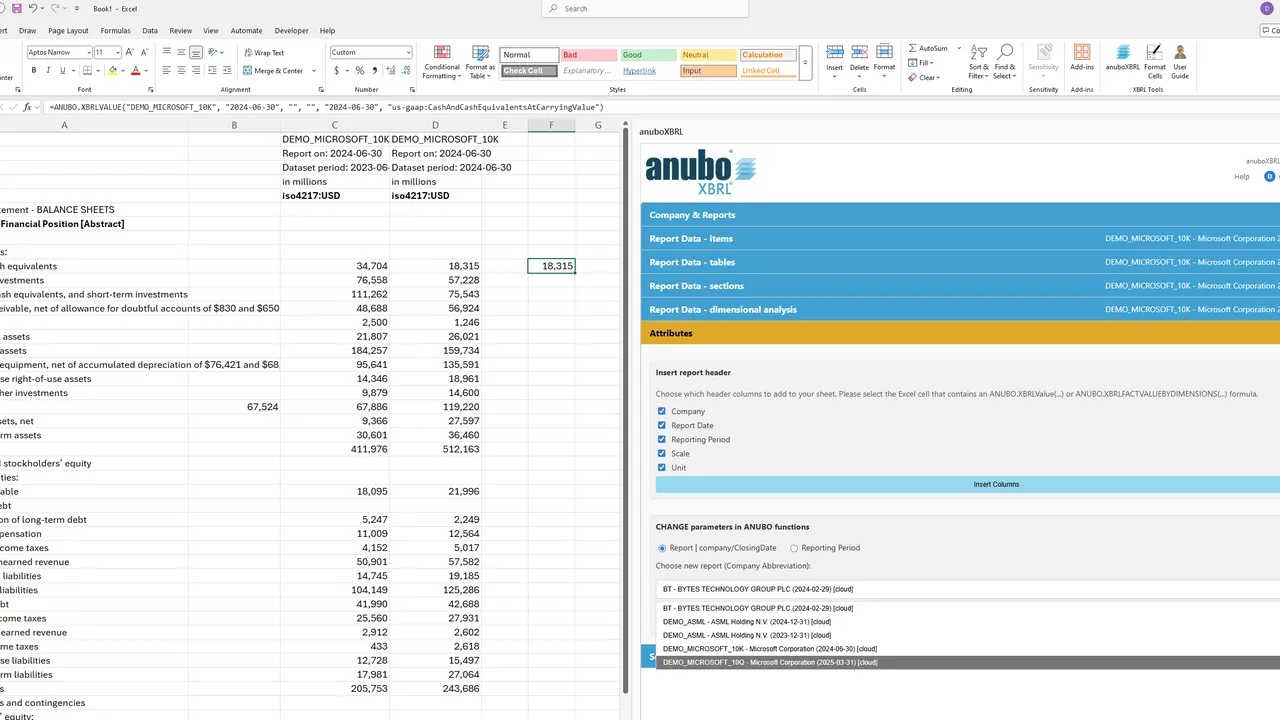Open the company report combo box
The image size is (1280, 720).
click(967, 589)
